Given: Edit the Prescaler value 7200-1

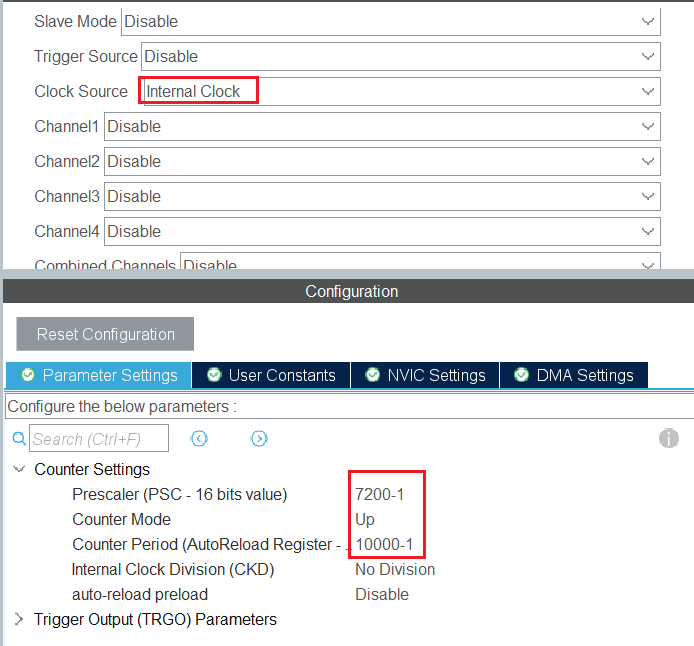Looking at the screenshot, I should (380, 494).
